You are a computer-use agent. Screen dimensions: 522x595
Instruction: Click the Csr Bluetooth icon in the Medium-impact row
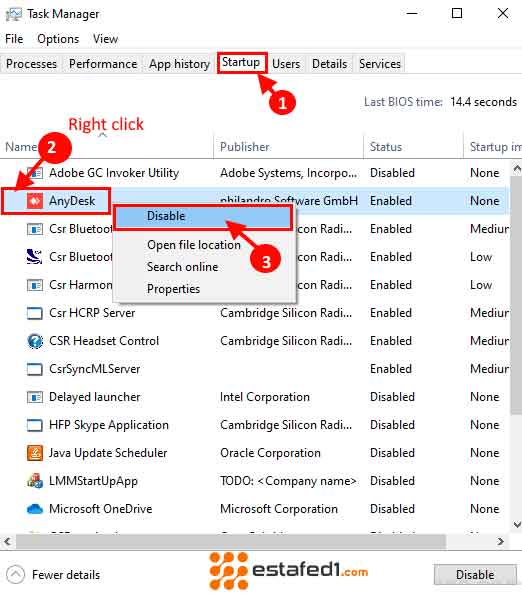coord(35,229)
